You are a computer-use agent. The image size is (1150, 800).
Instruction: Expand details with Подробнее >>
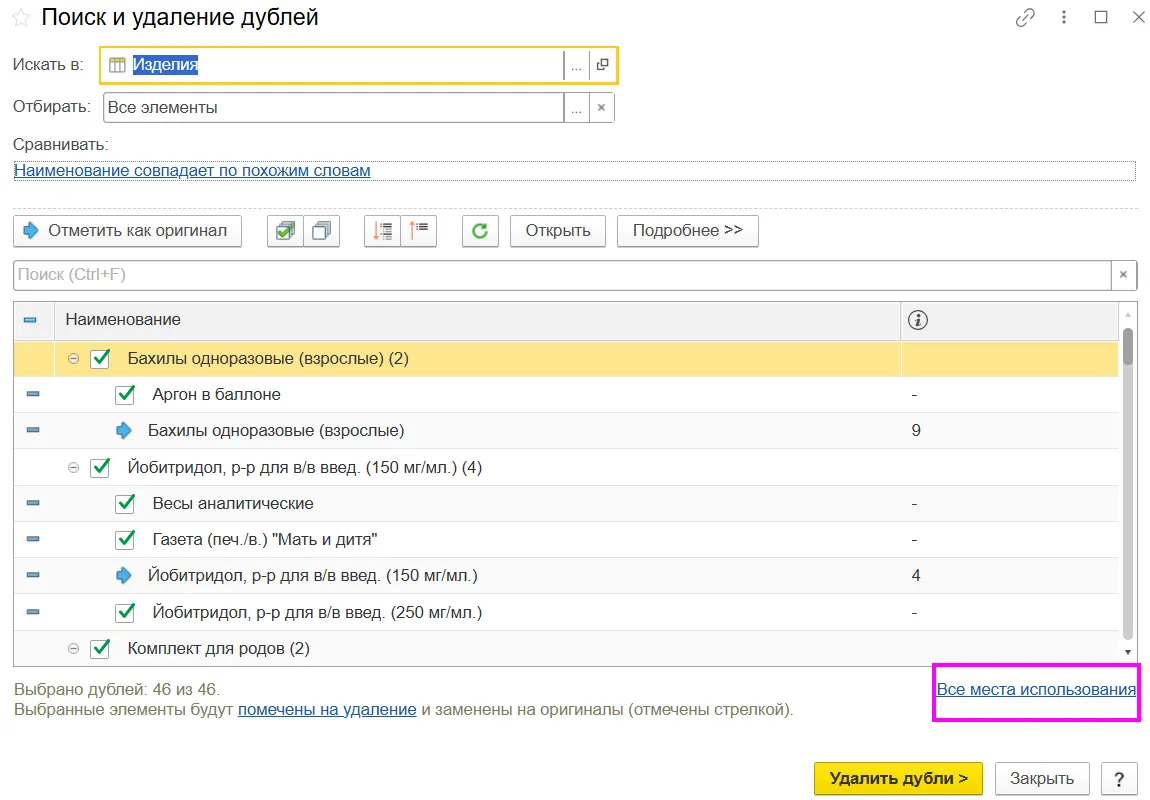pos(687,231)
